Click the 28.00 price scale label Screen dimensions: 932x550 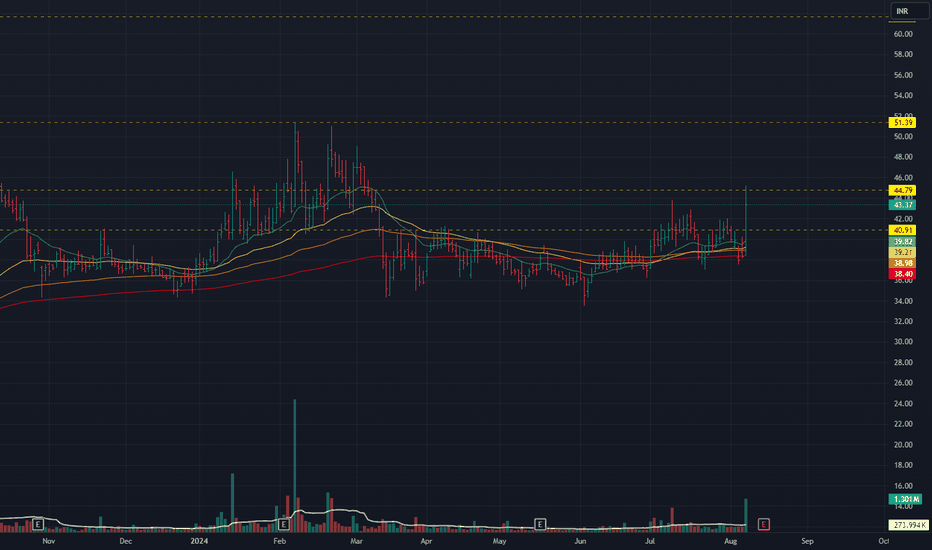903,362
